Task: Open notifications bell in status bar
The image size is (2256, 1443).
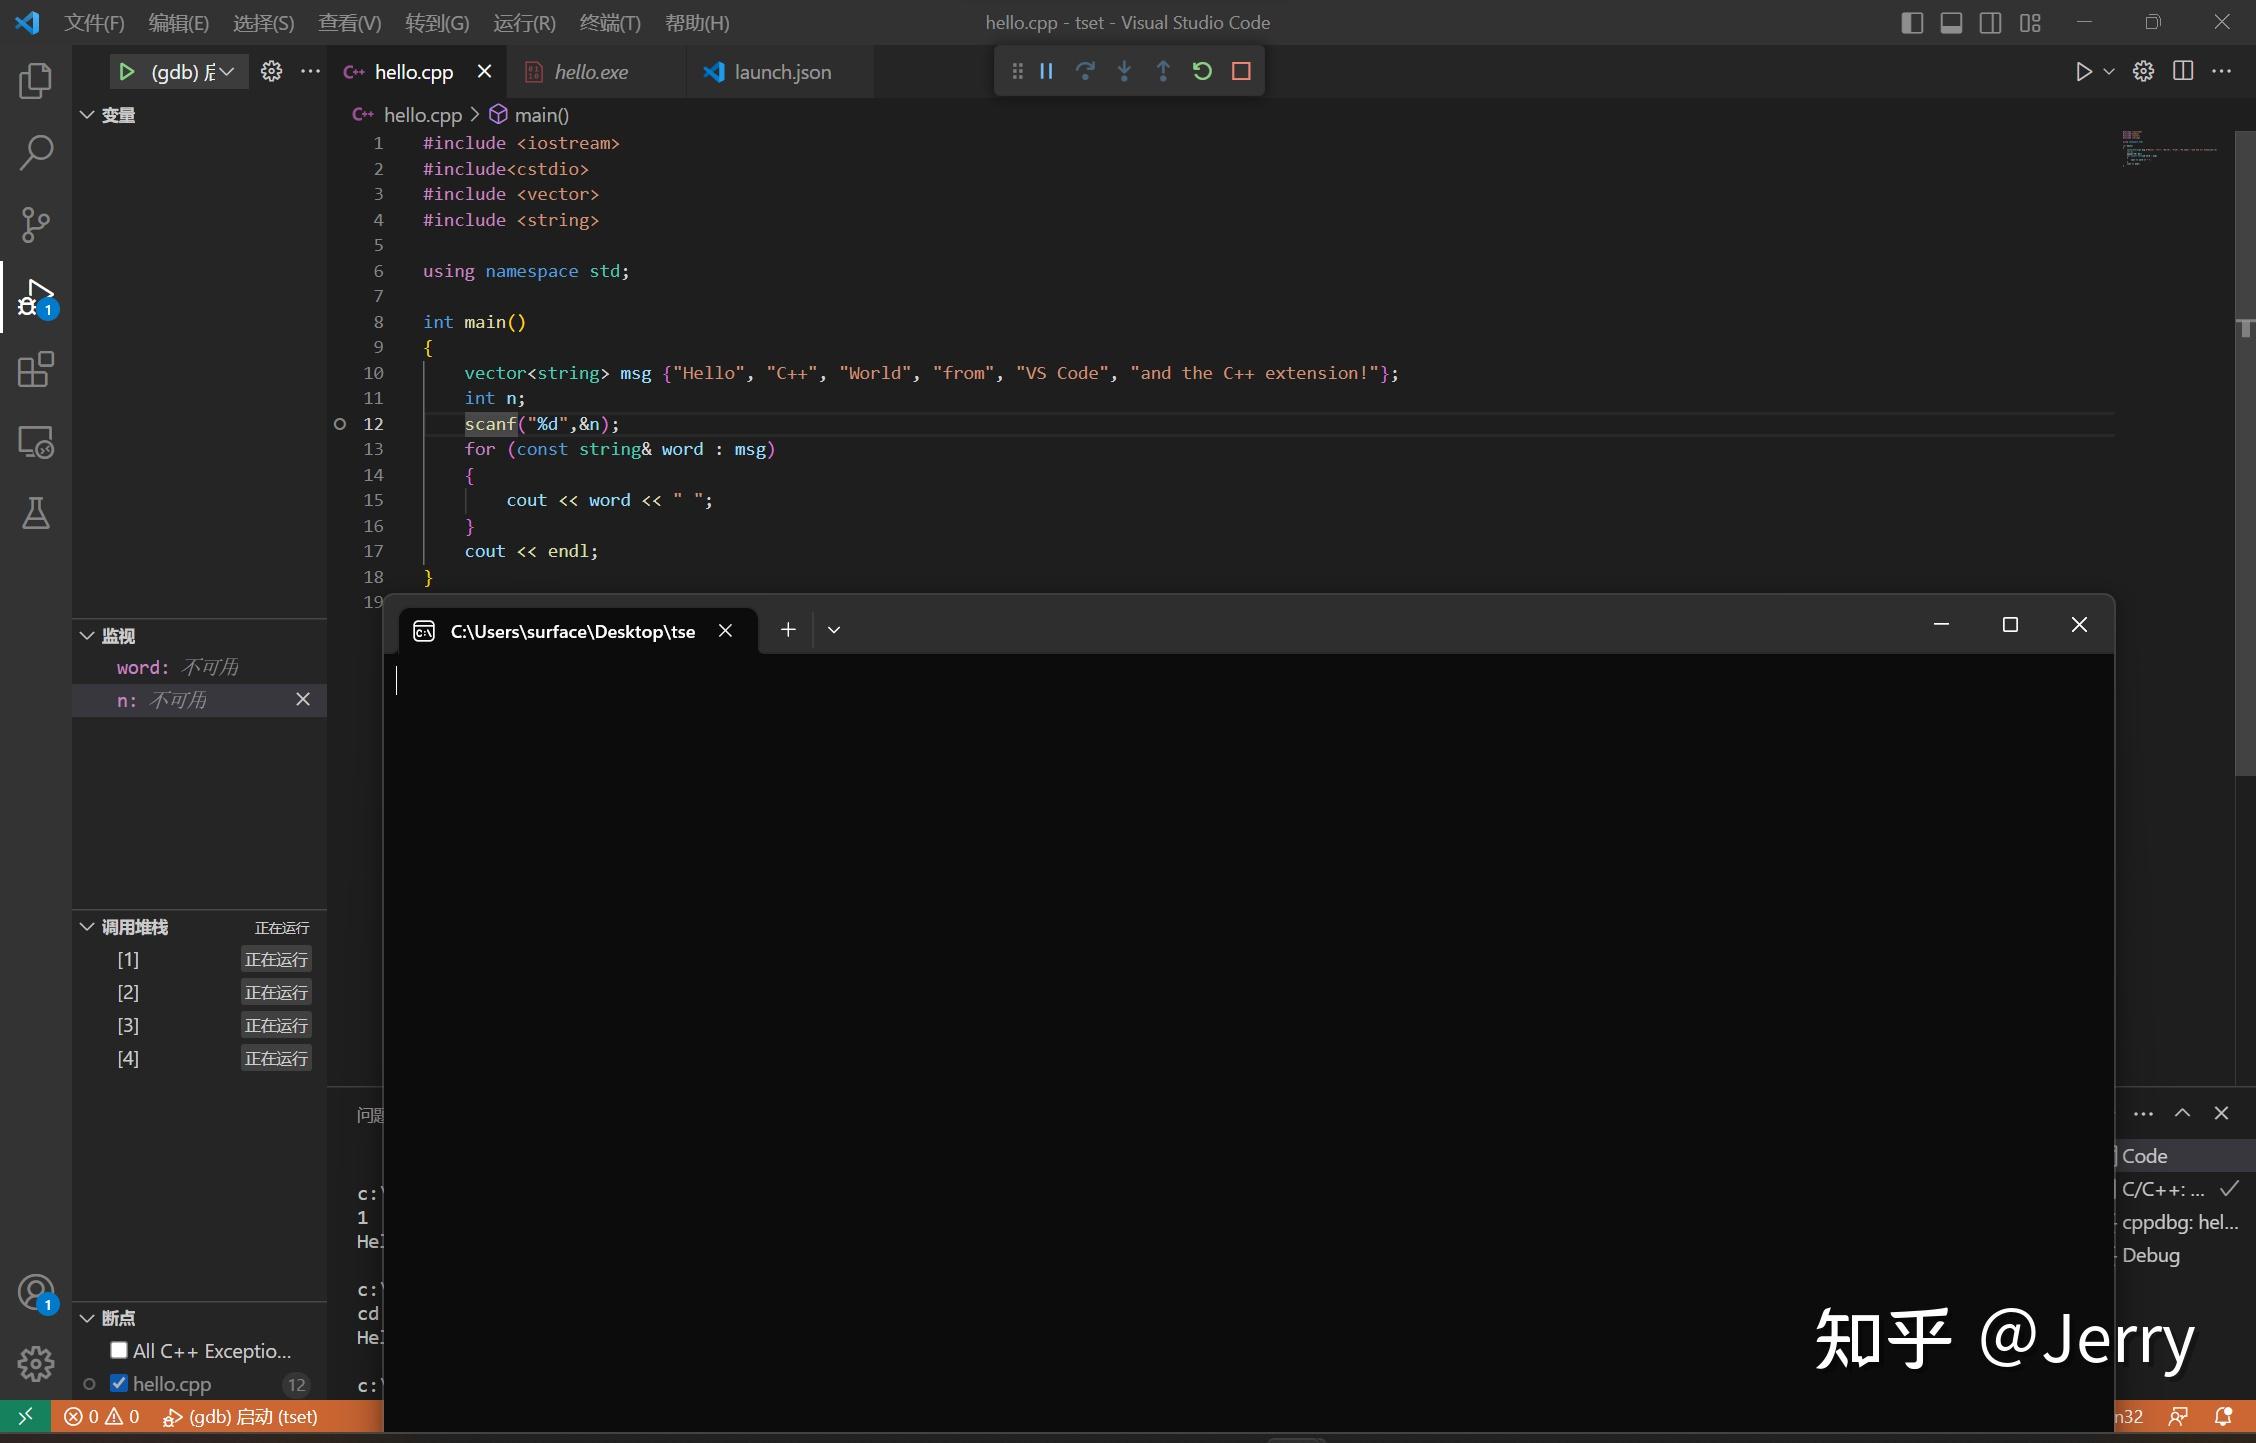Action: [2223, 1416]
